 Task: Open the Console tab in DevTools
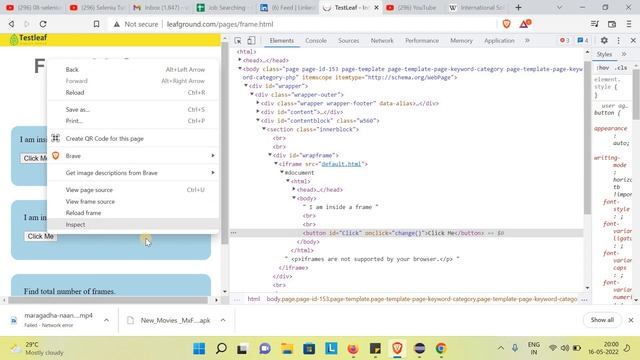(x=316, y=40)
